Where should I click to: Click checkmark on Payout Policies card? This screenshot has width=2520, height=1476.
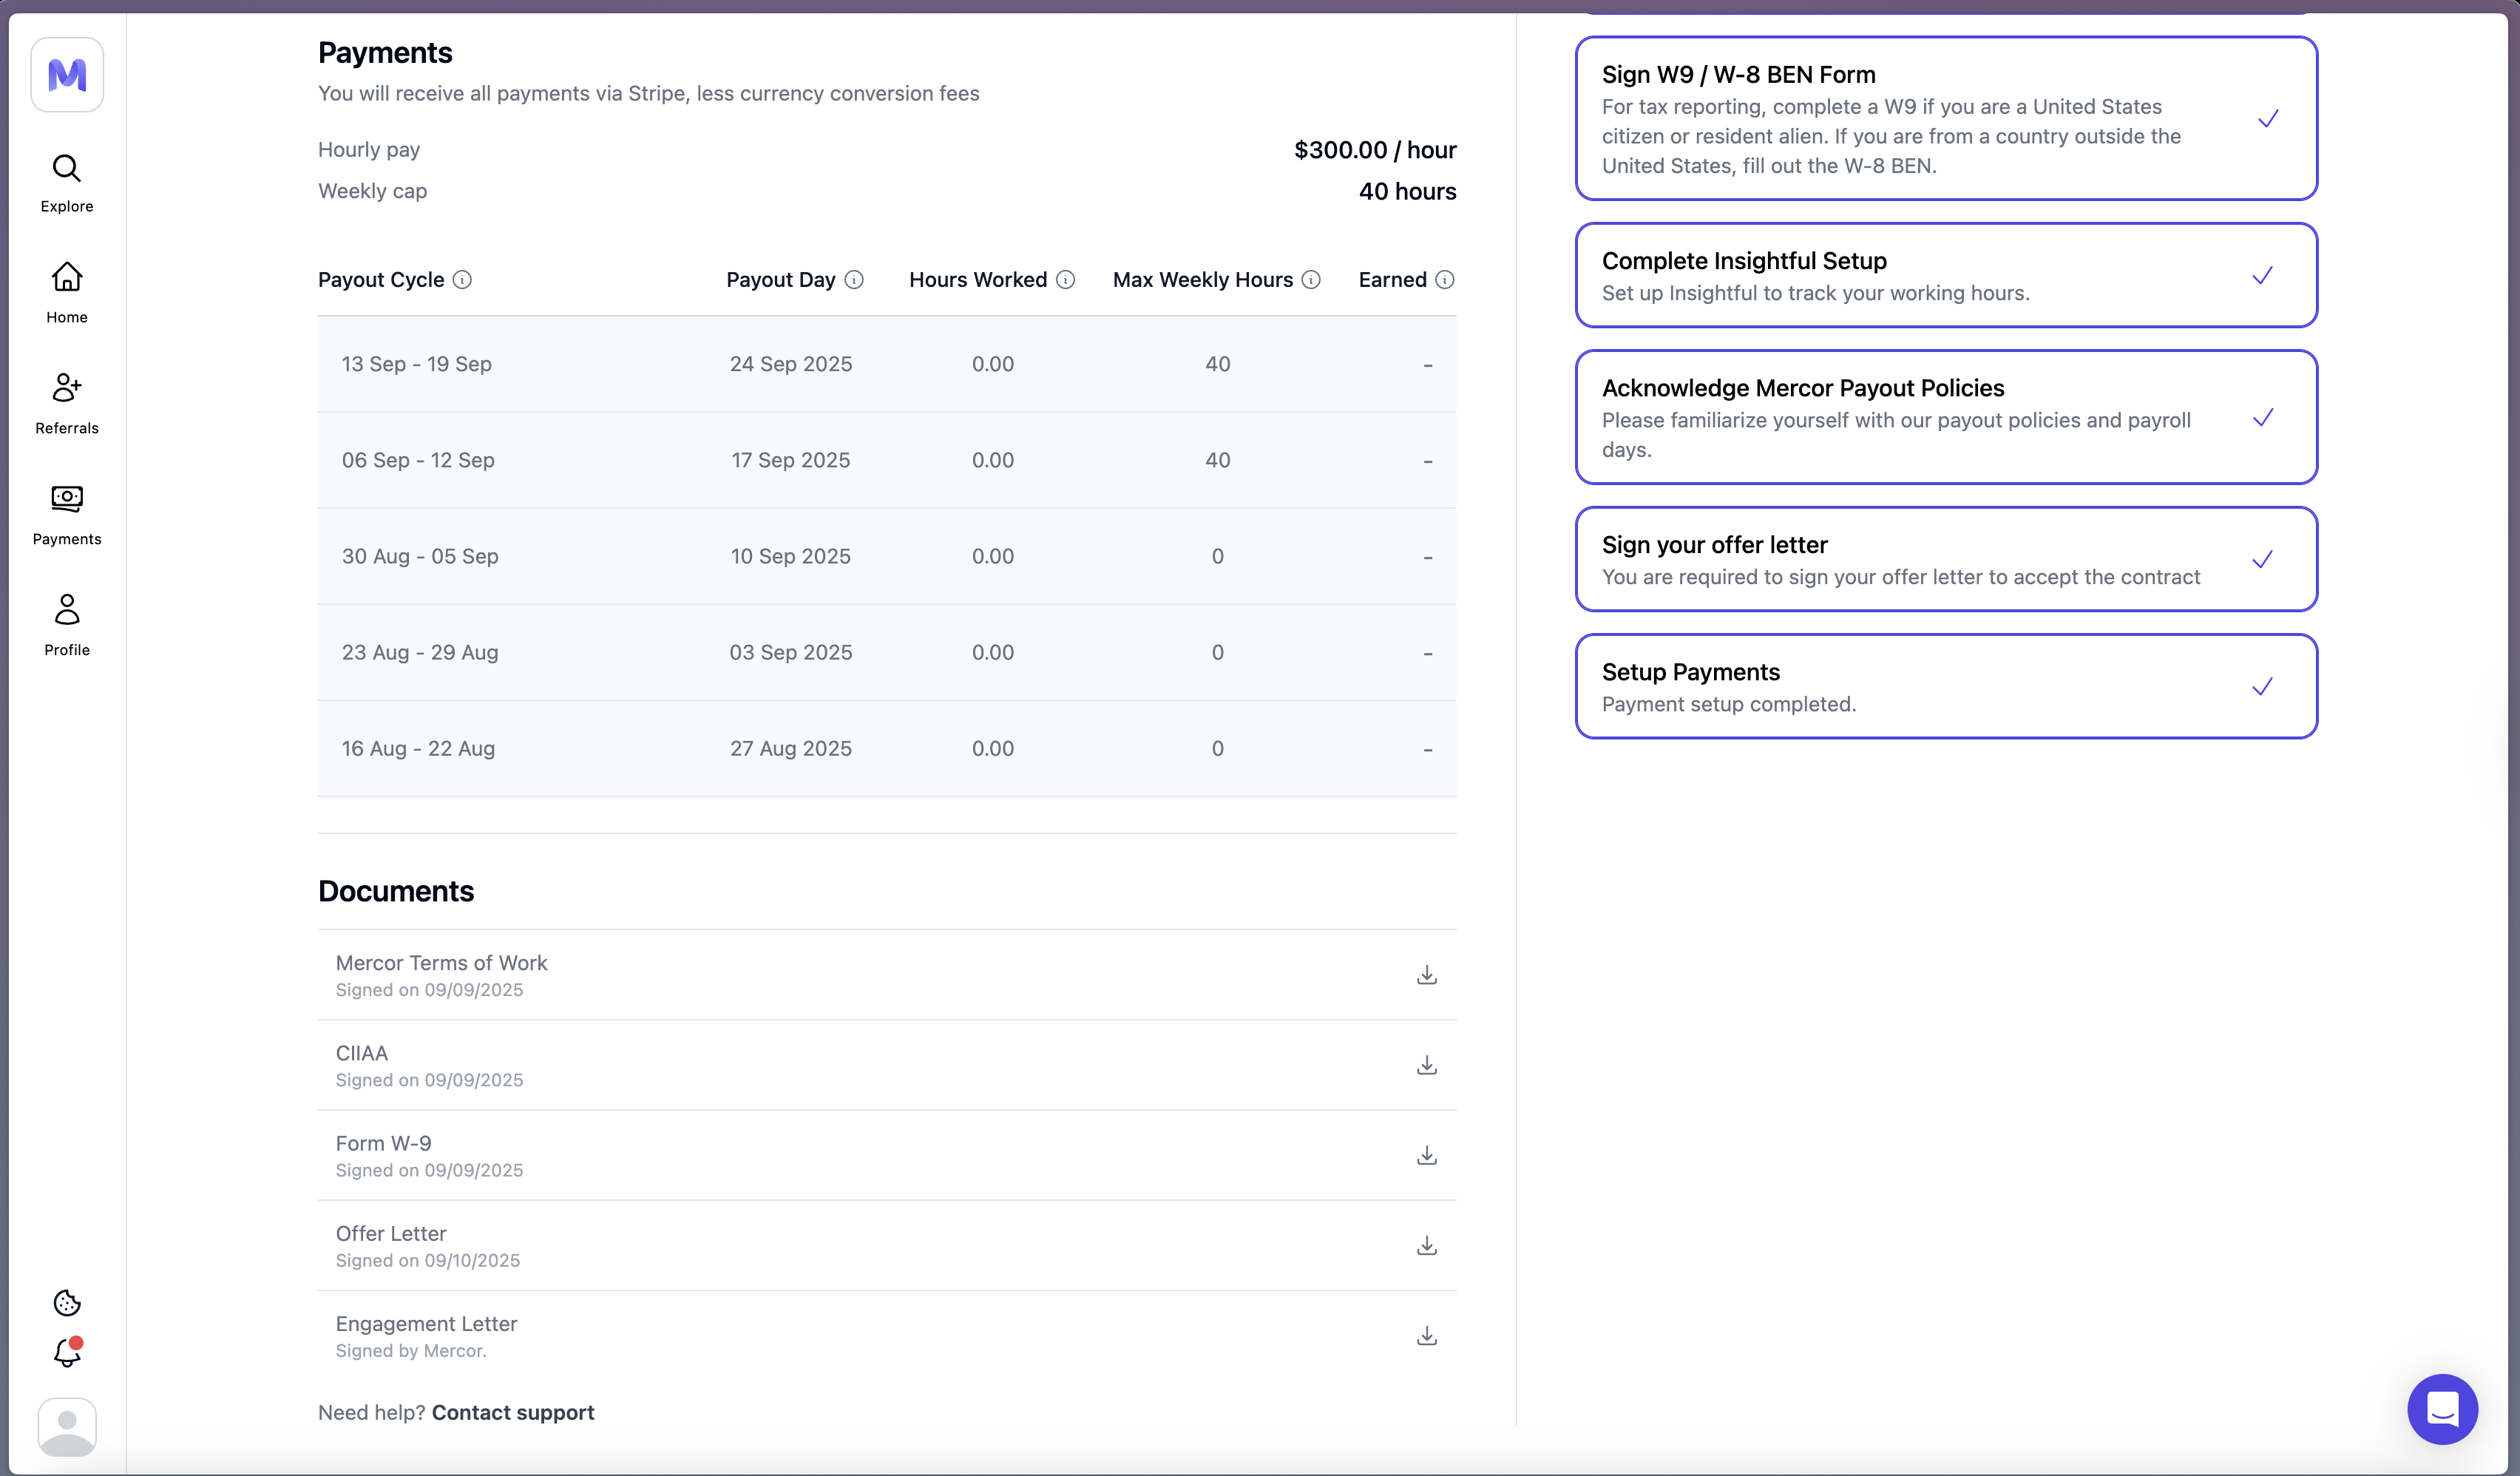[x=2262, y=417]
